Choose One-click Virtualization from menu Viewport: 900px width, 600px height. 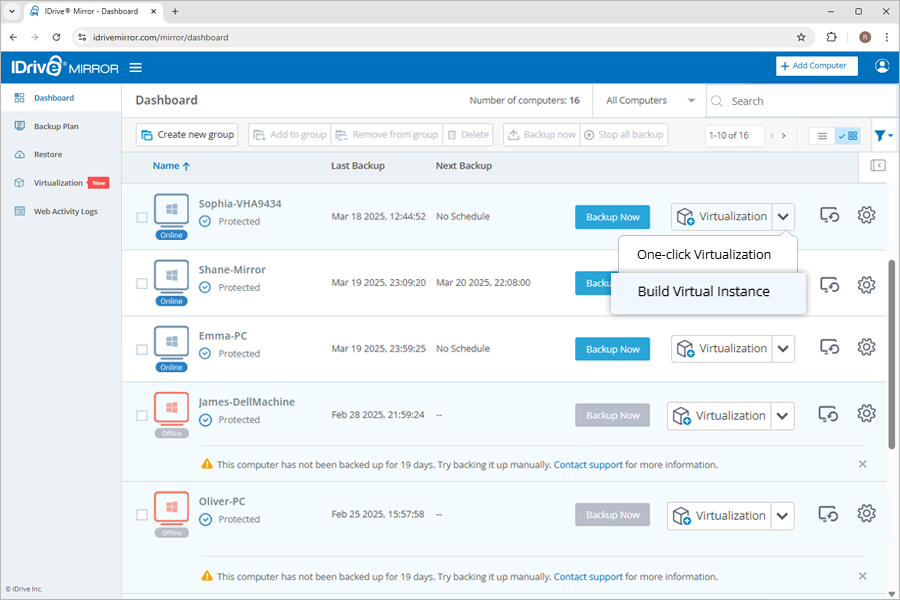coord(704,254)
